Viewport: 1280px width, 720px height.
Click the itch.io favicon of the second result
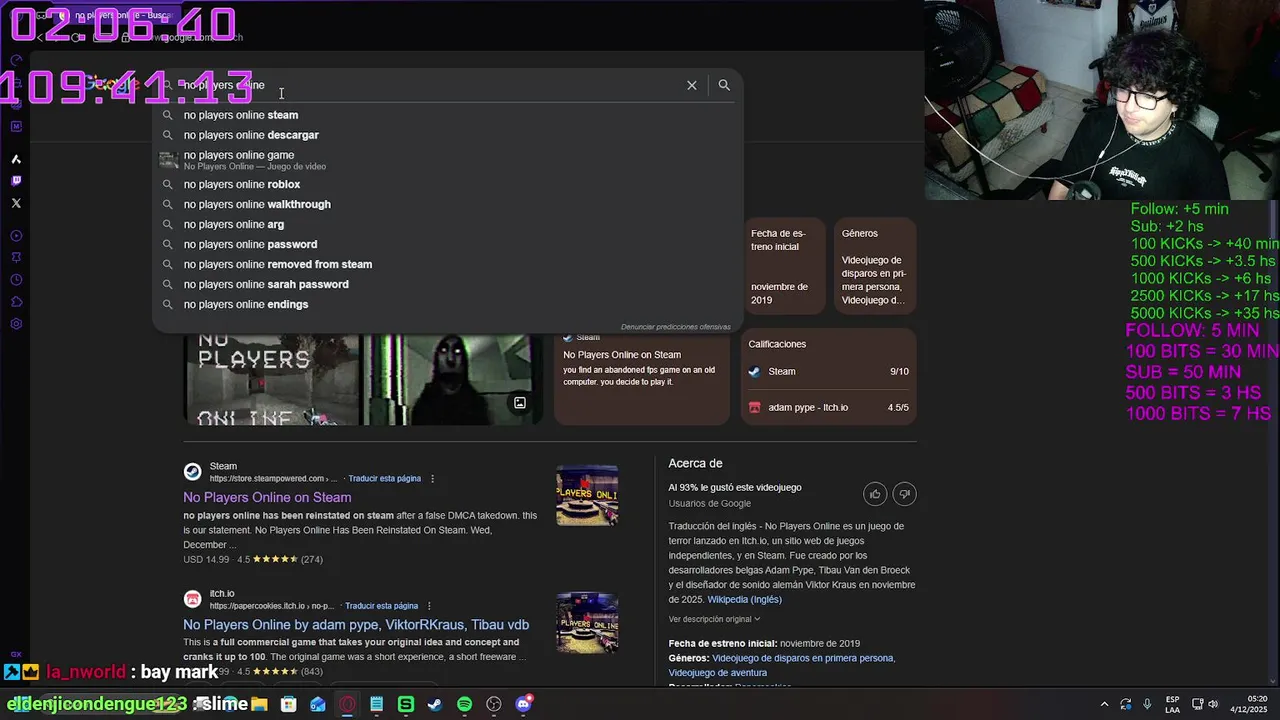click(x=192, y=598)
